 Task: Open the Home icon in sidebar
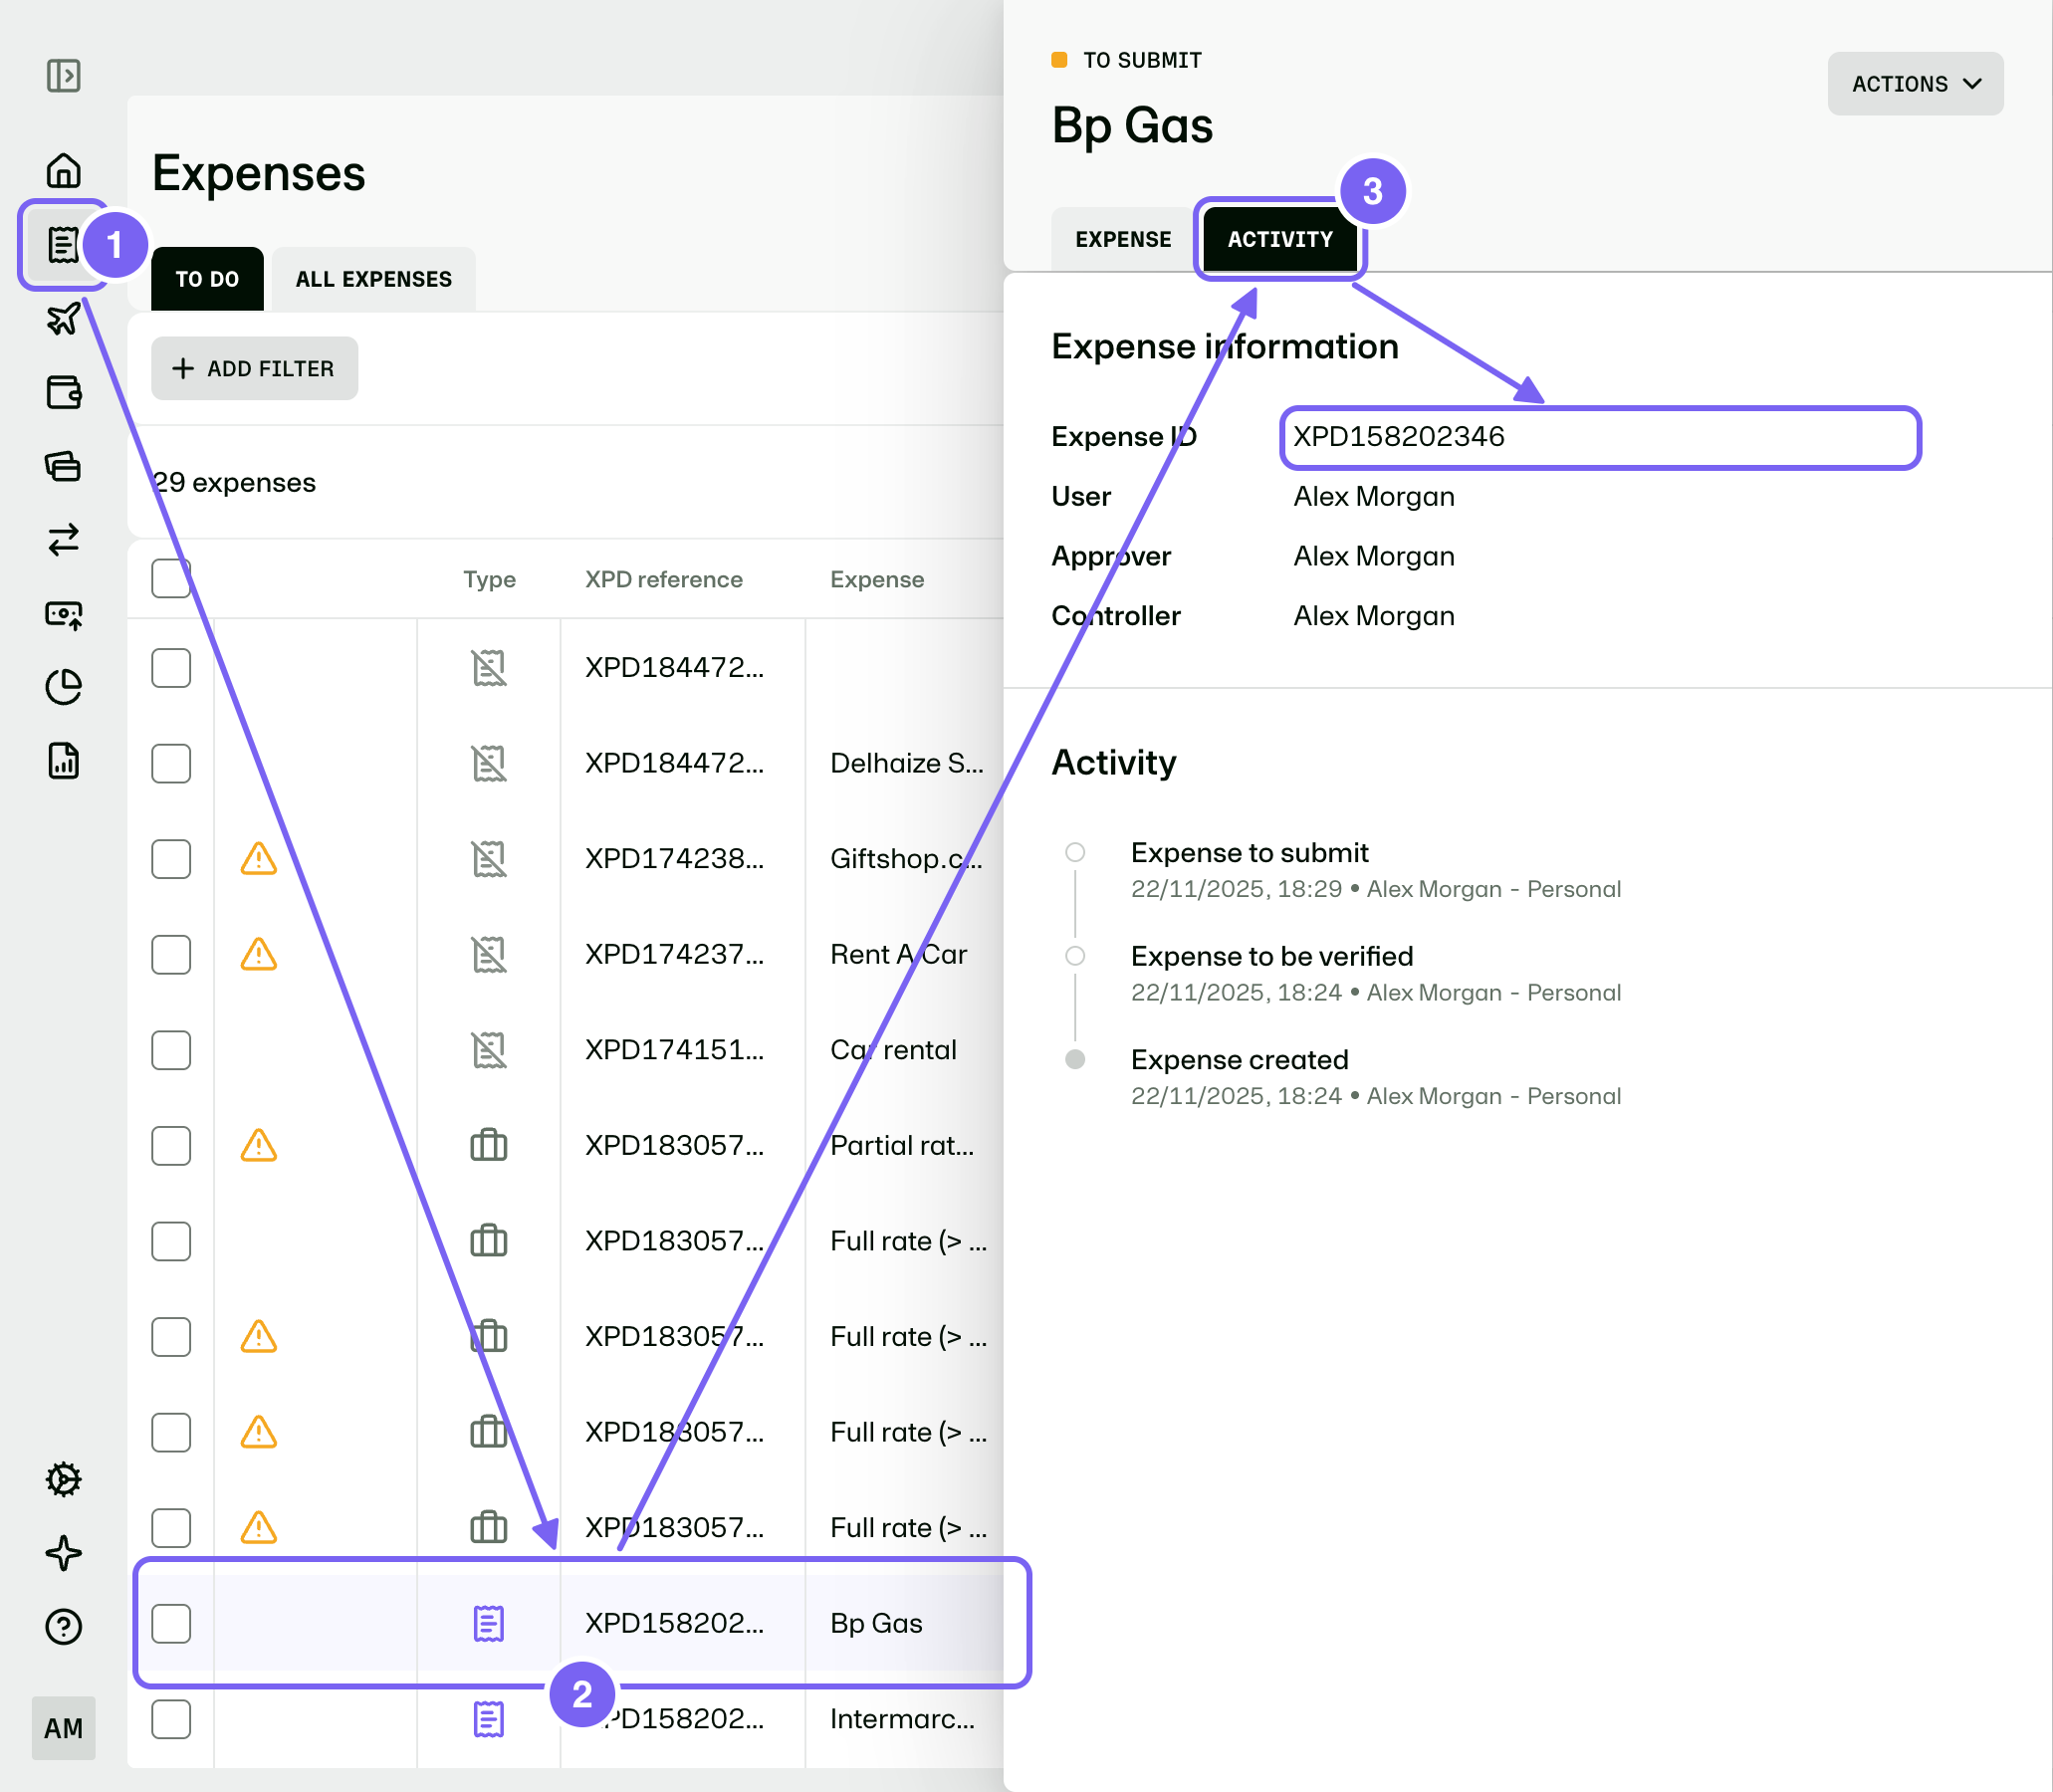coord(63,170)
